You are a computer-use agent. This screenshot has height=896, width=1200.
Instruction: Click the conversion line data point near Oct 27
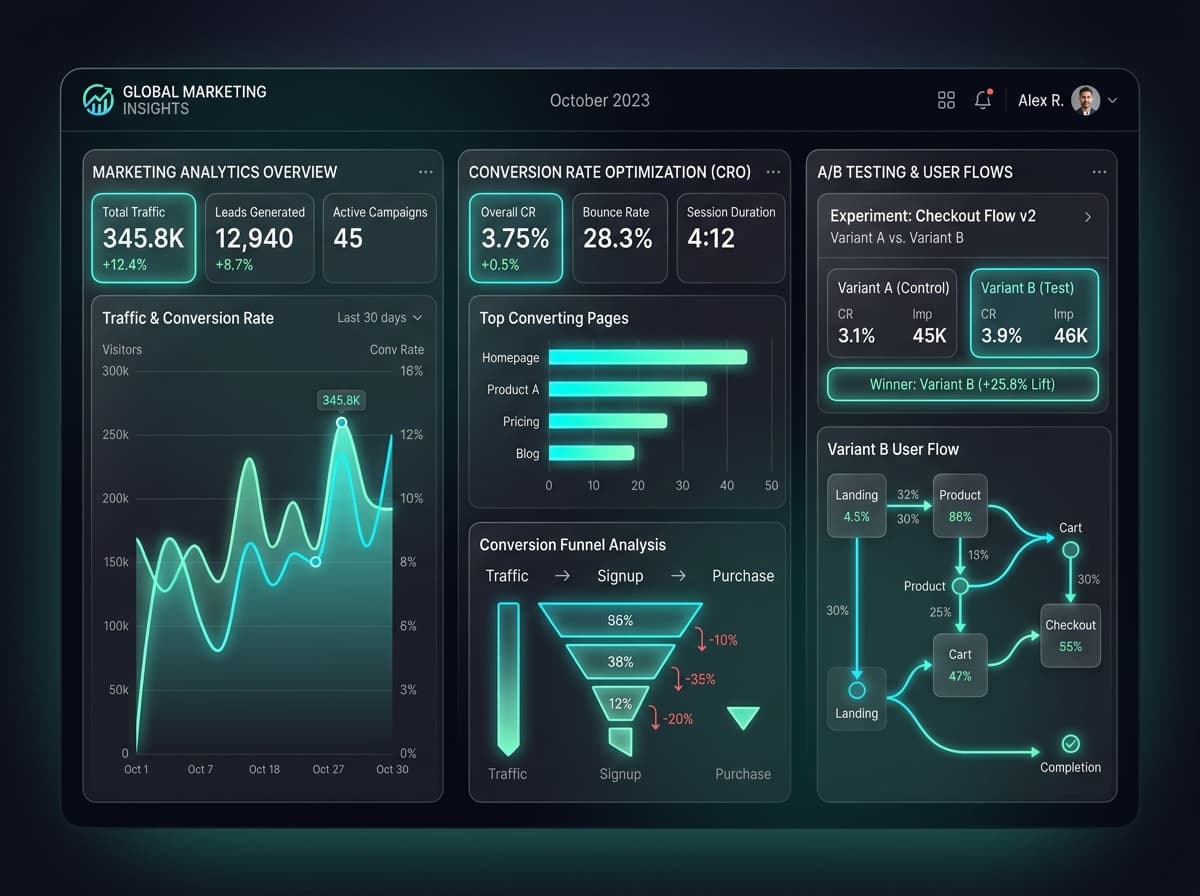coord(316,562)
